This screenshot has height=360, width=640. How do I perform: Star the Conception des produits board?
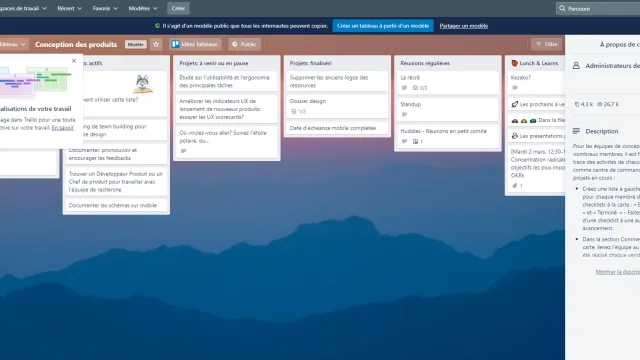point(156,44)
